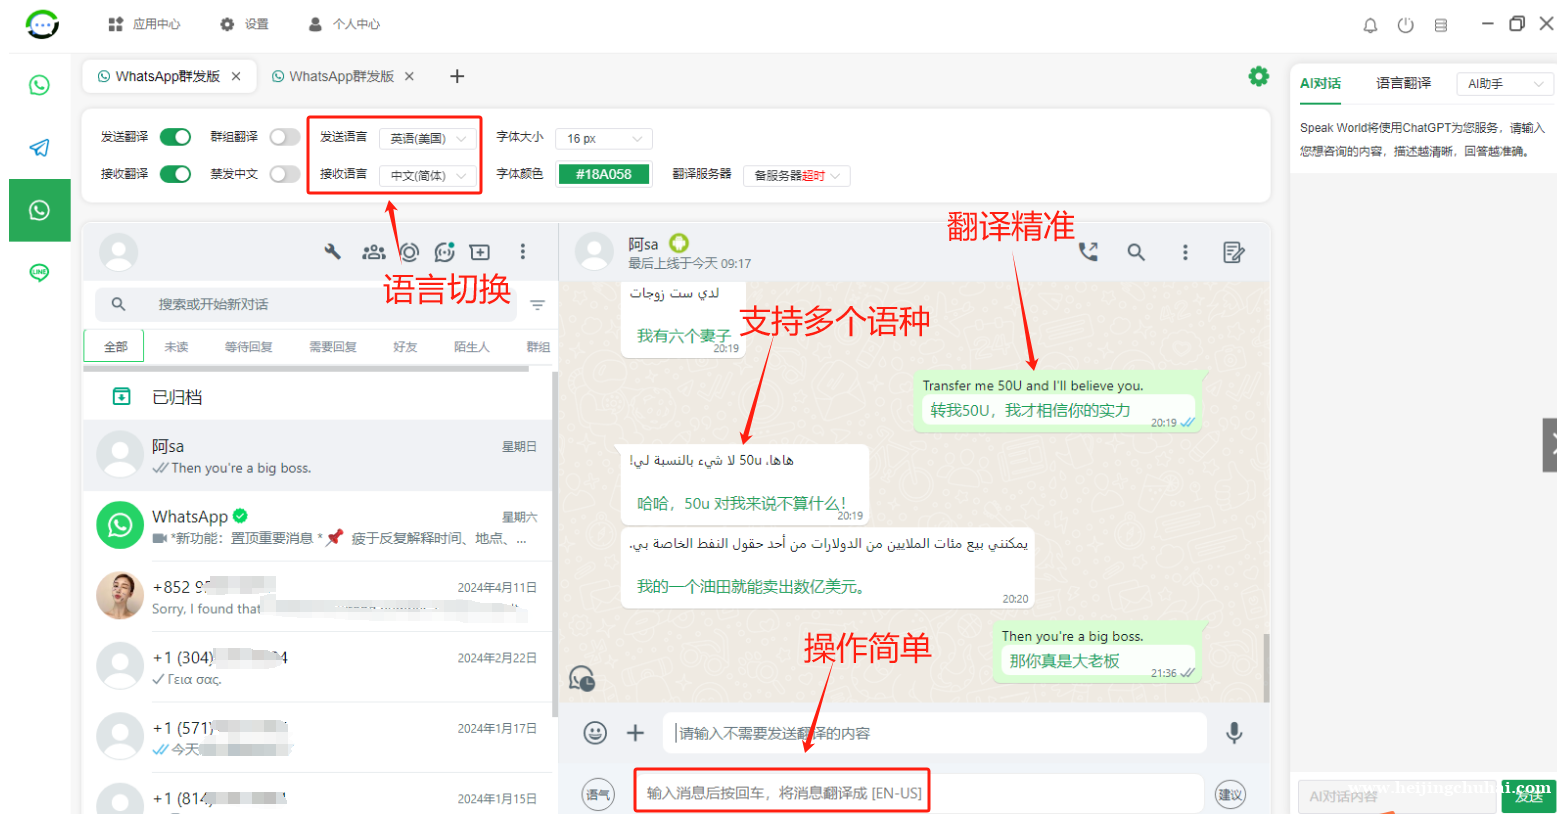Screen dimensions: 1557x814
Task: Open LINE in the left sidebar
Action: pyautogui.click(x=39, y=272)
